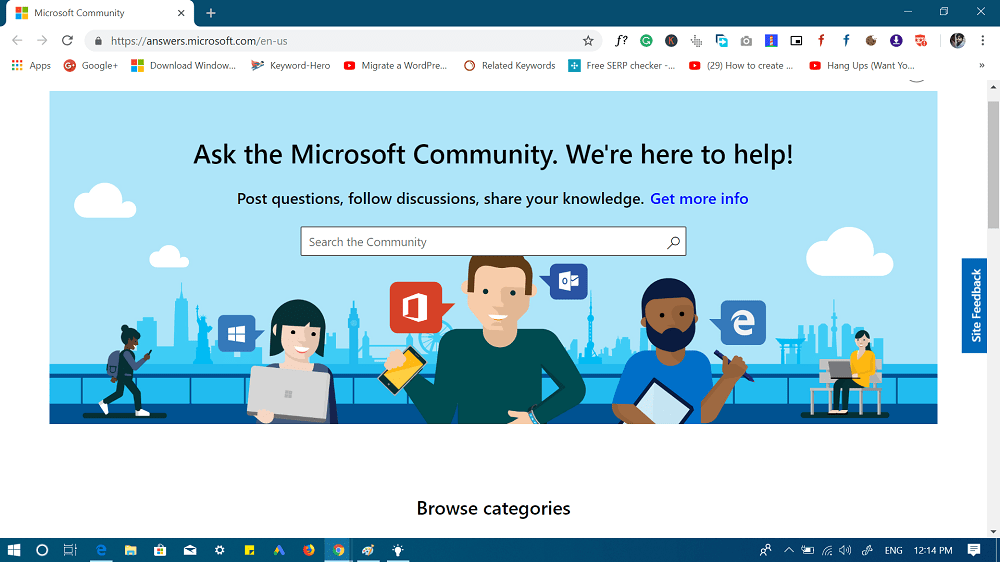1000x562 pixels.
Task: Open Windows Settings gear in taskbar
Action: (219, 550)
